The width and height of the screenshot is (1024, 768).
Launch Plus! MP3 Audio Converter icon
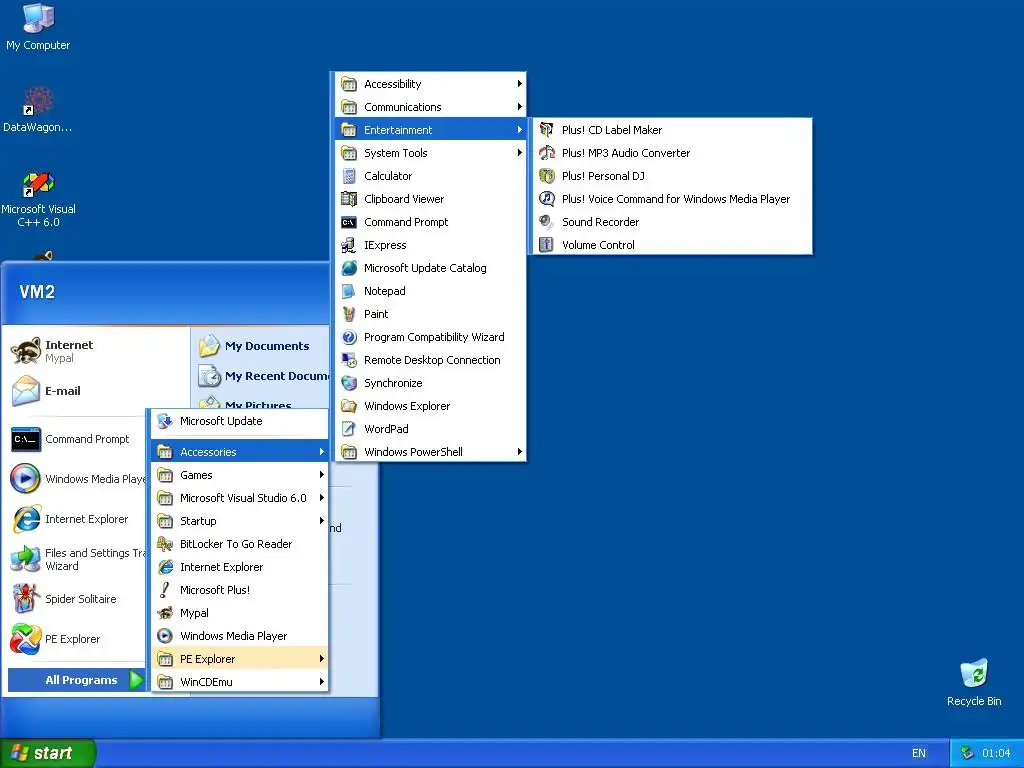(546, 153)
